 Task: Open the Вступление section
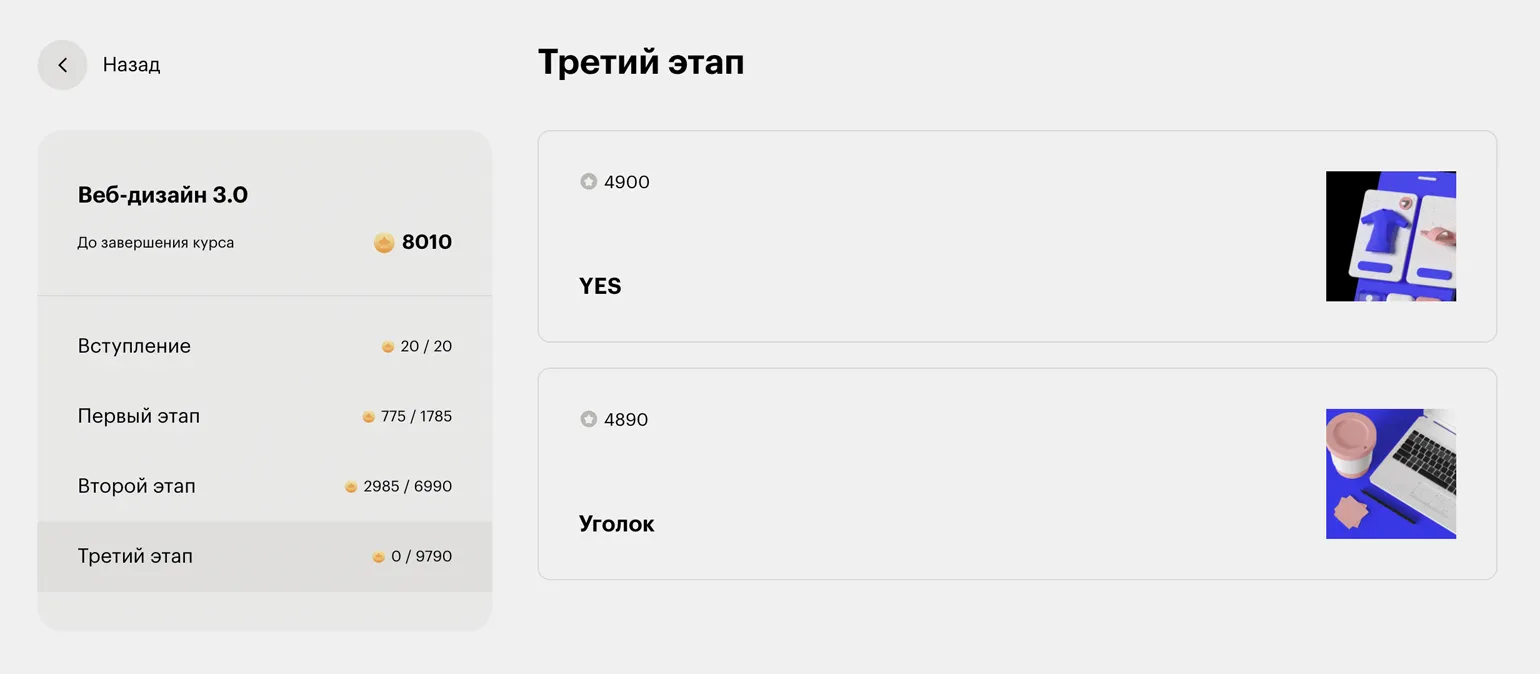pos(134,346)
